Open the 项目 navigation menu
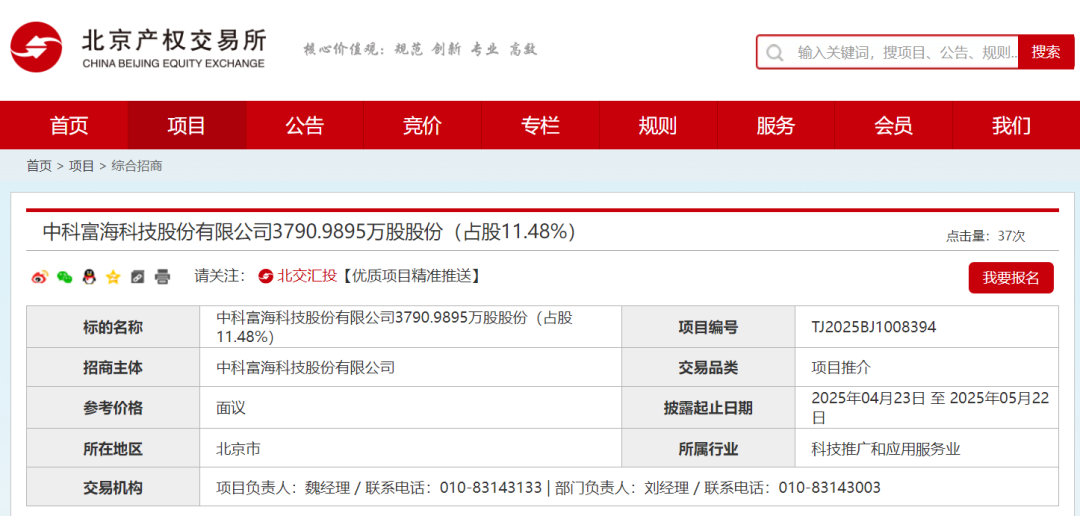The image size is (1080, 516). coord(187,125)
